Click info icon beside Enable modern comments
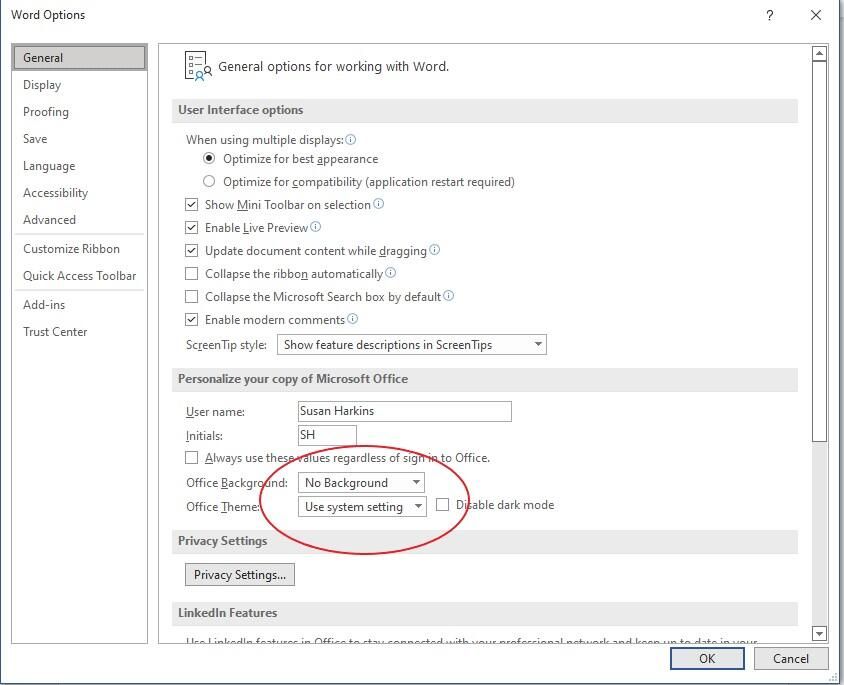 (354, 319)
